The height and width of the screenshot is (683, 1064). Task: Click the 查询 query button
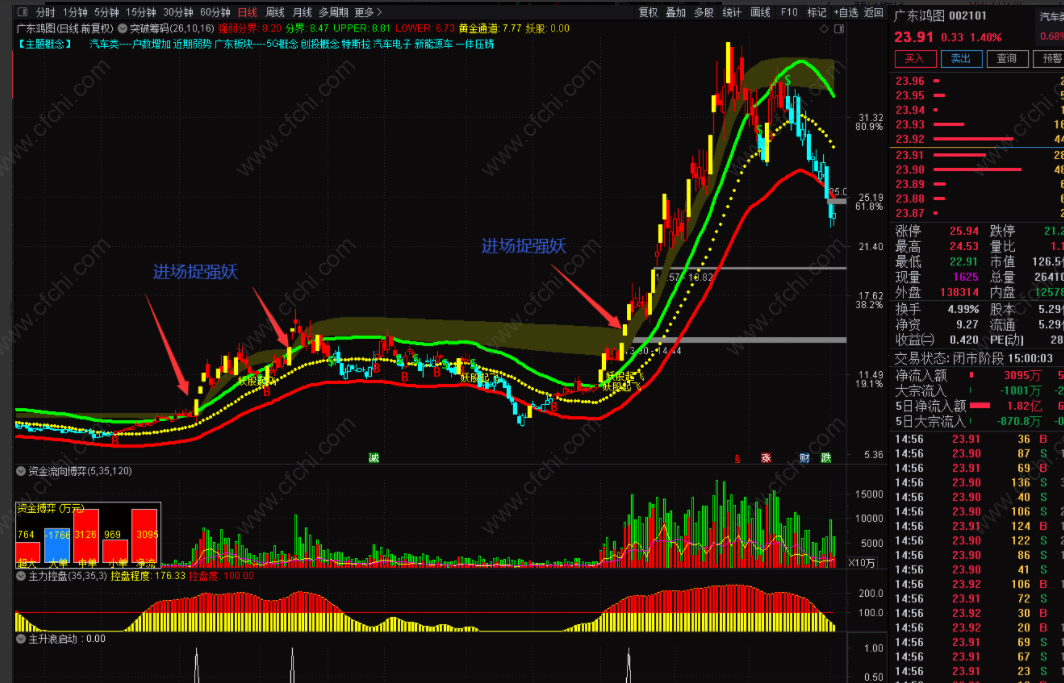click(1006, 59)
